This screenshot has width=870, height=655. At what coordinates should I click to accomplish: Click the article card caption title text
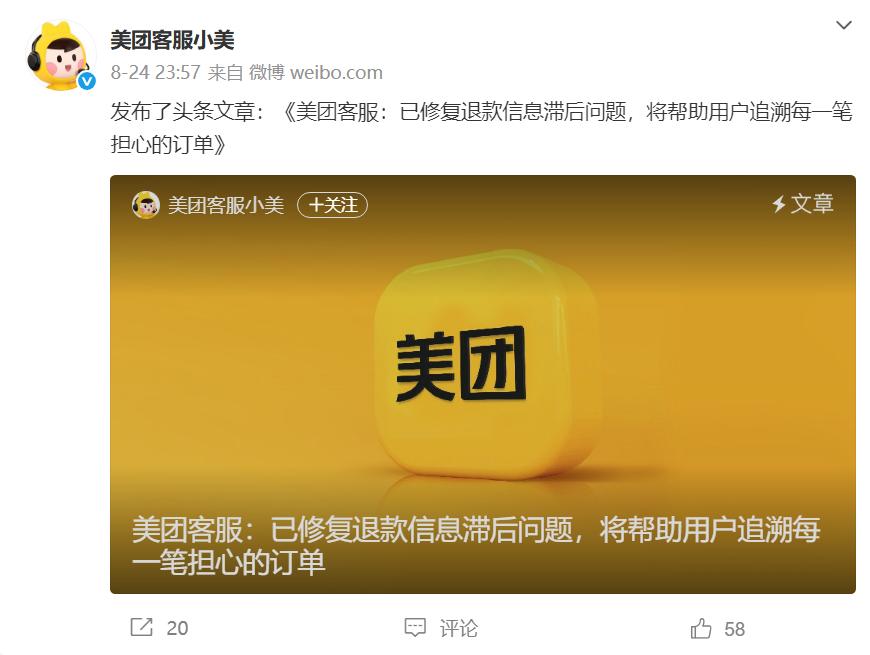(x=476, y=546)
